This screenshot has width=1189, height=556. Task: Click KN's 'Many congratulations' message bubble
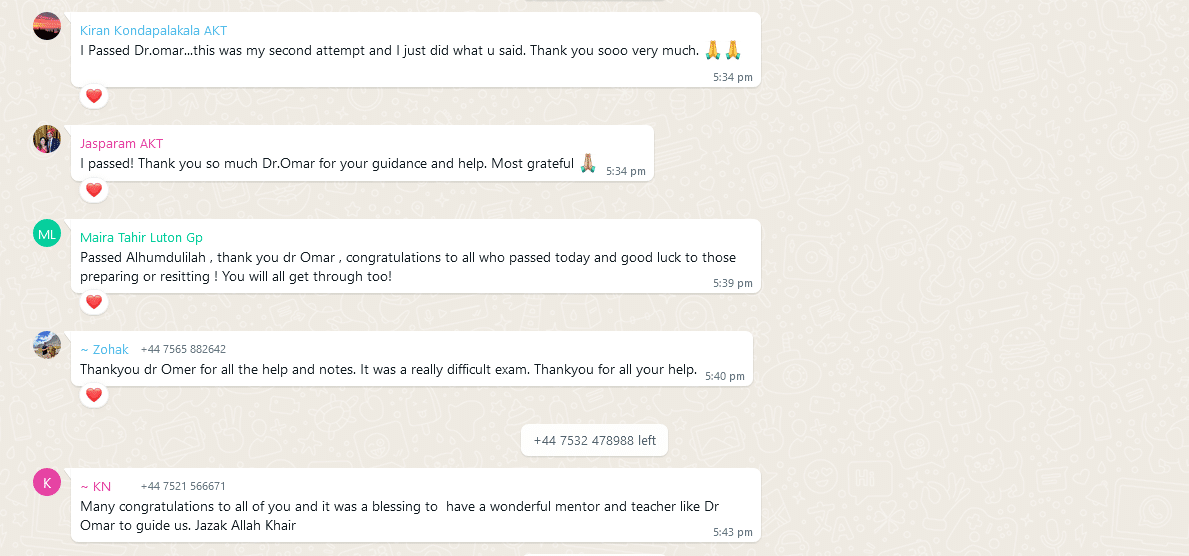point(416,505)
